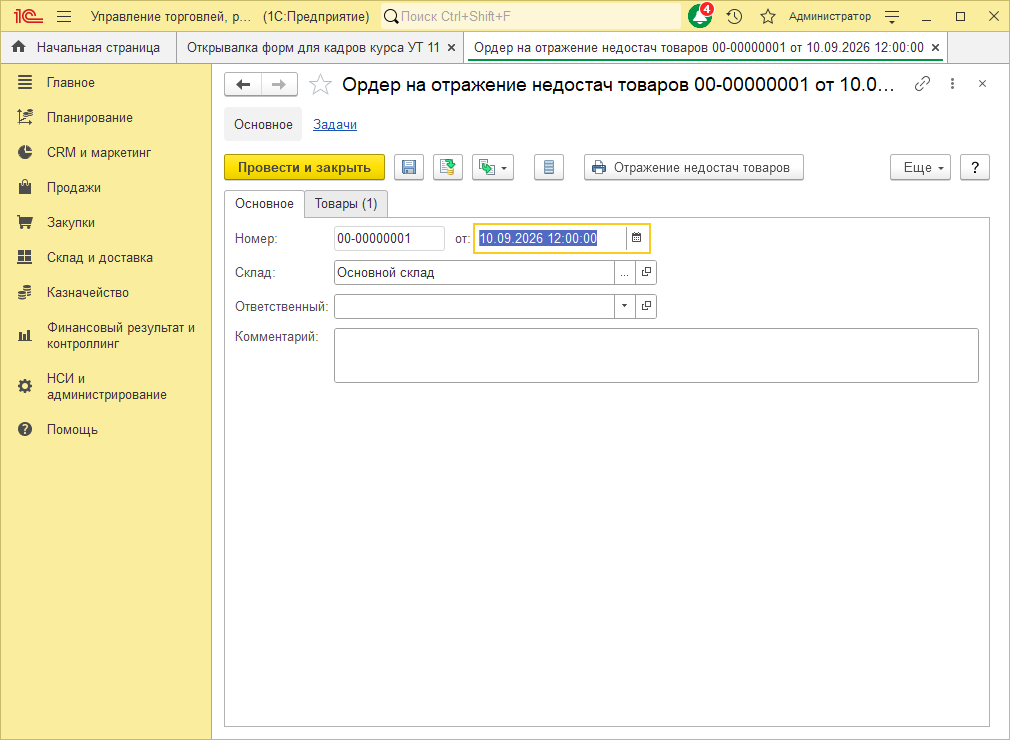Viewport: 1010px width, 740px height.
Task: Click the save document floppy icon
Action: 408,167
